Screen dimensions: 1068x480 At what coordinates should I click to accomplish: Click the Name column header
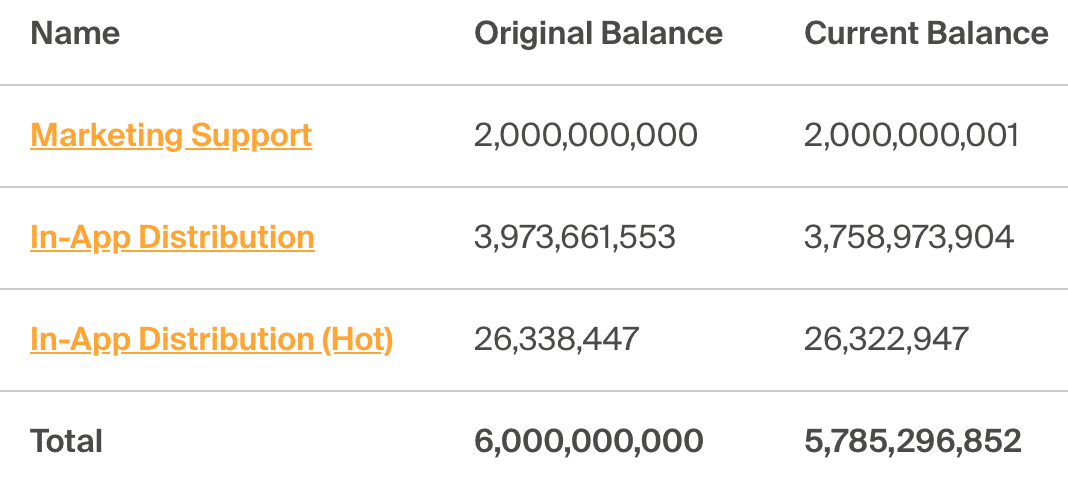(x=75, y=33)
